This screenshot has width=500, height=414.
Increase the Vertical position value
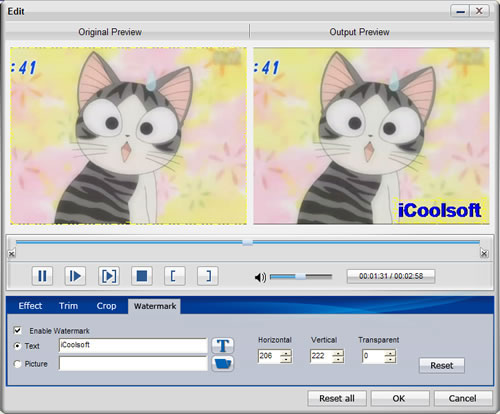pyautogui.click(x=338, y=353)
